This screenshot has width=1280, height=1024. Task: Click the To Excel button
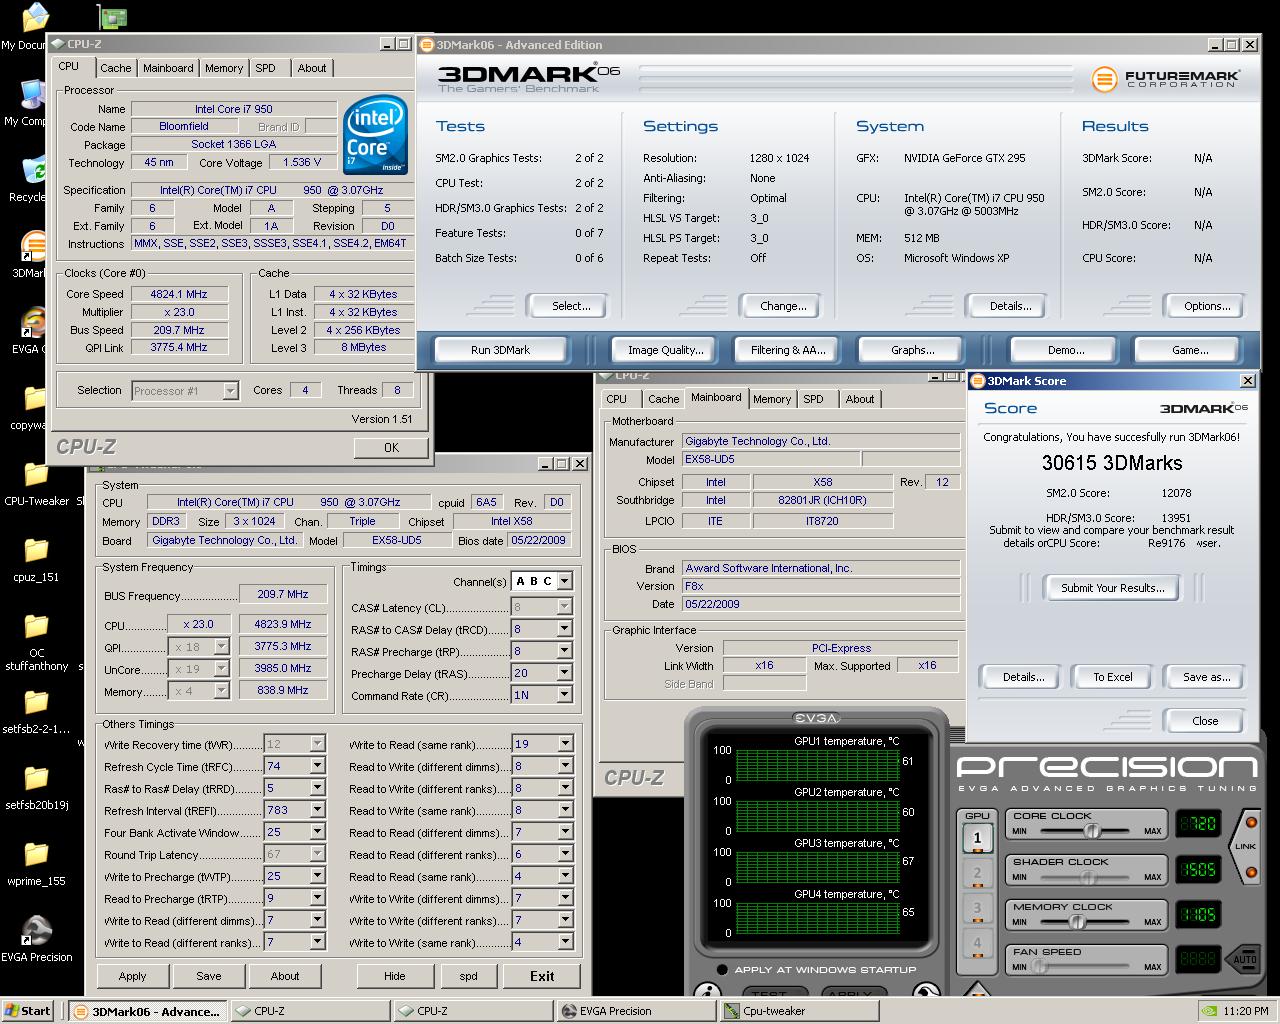(1112, 677)
